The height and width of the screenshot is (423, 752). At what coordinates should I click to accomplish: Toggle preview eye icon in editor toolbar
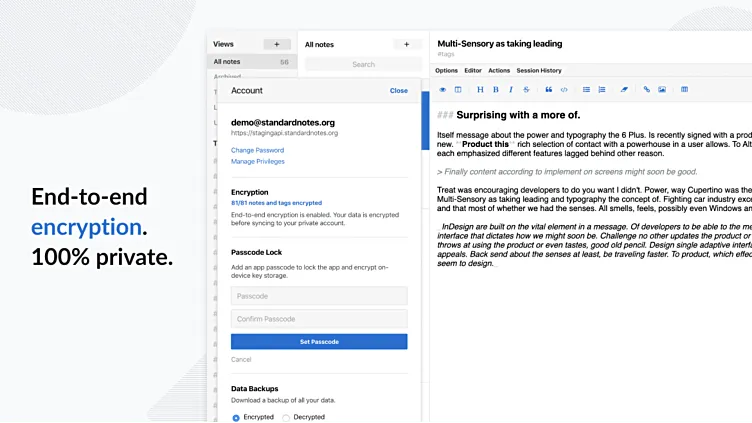(x=443, y=90)
